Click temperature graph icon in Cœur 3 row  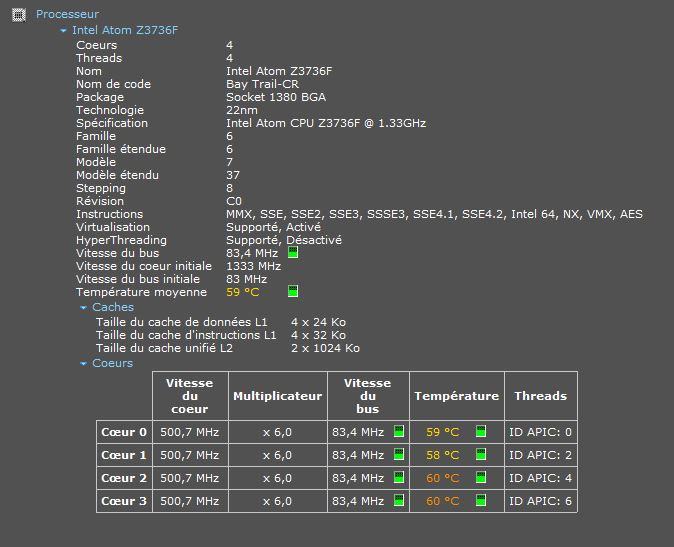pyautogui.click(x=481, y=501)
